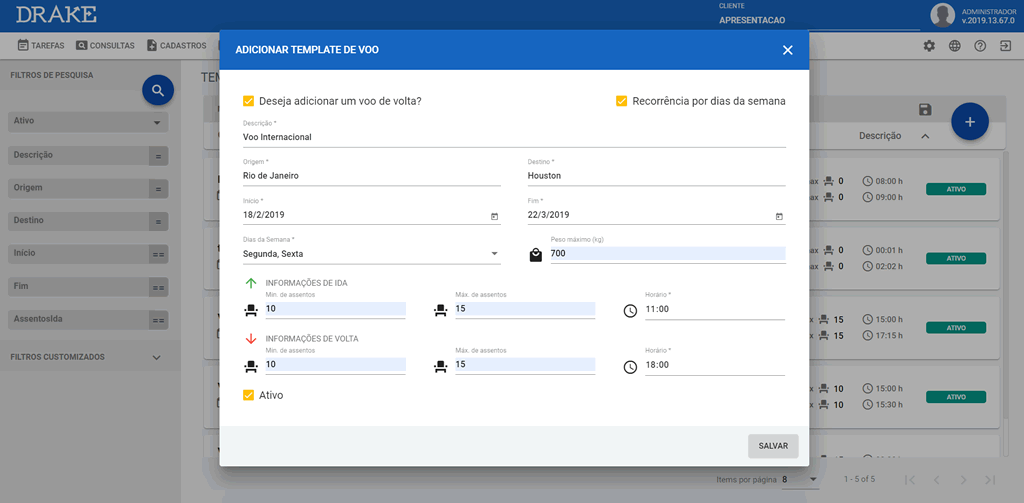Image resolution: width=1024 pixels, height=503 pixels.
Task: Click the blue search button in filters
Action: coord(157,91)
